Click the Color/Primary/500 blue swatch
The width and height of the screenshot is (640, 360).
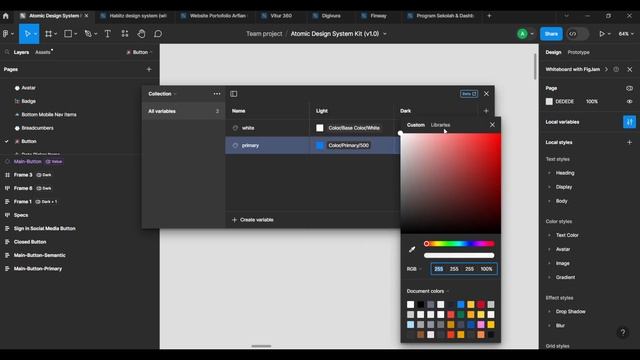coord(320,145)
